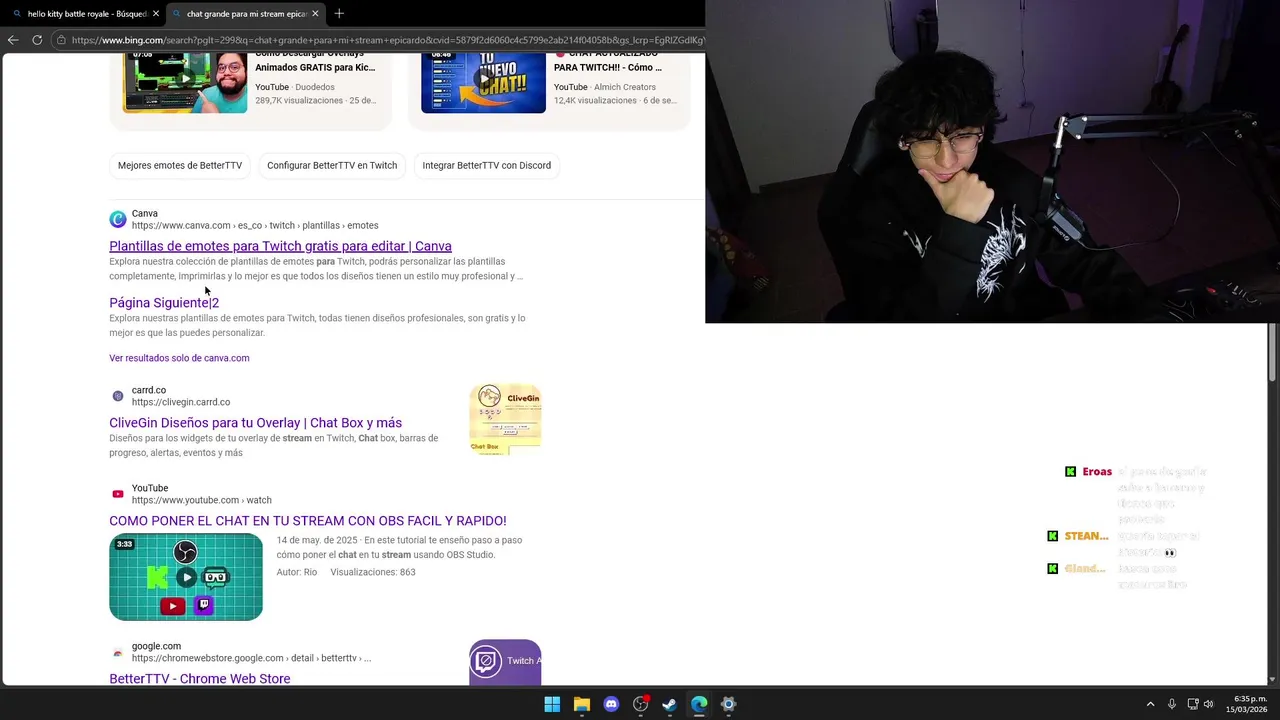Viewport: 1280px width, 720px height.
Task: Reload the page with the refresh icon
Action: (x=37, y=40)
